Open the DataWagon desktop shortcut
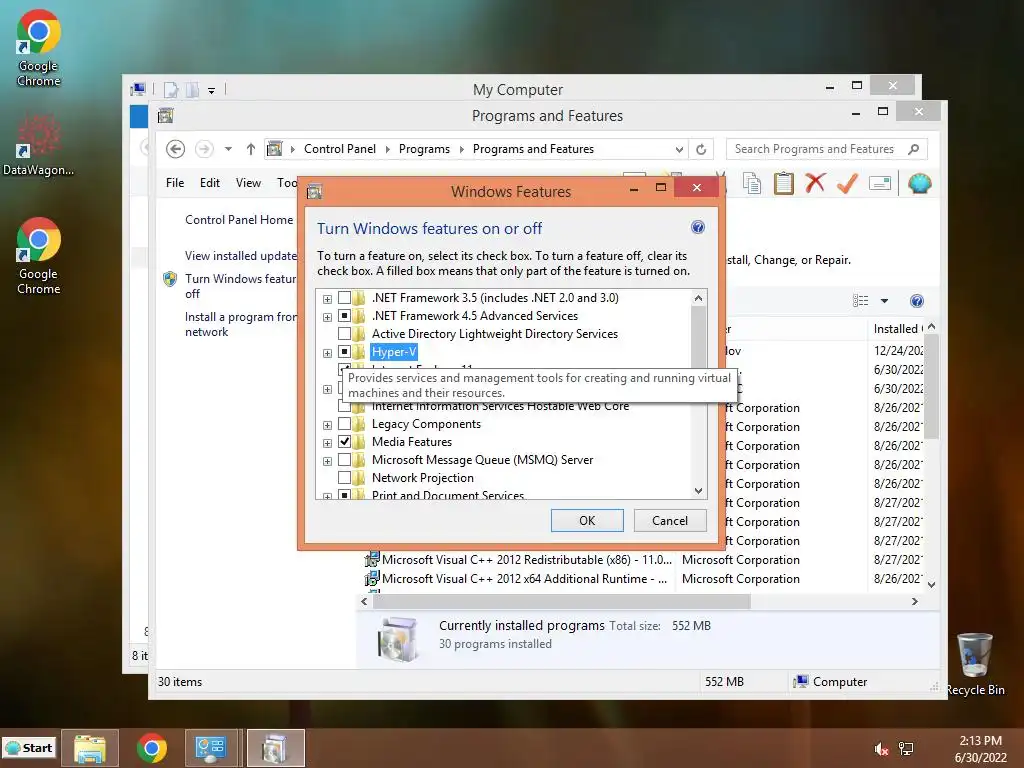The image size is (1024, 768). tap(39, 145)
